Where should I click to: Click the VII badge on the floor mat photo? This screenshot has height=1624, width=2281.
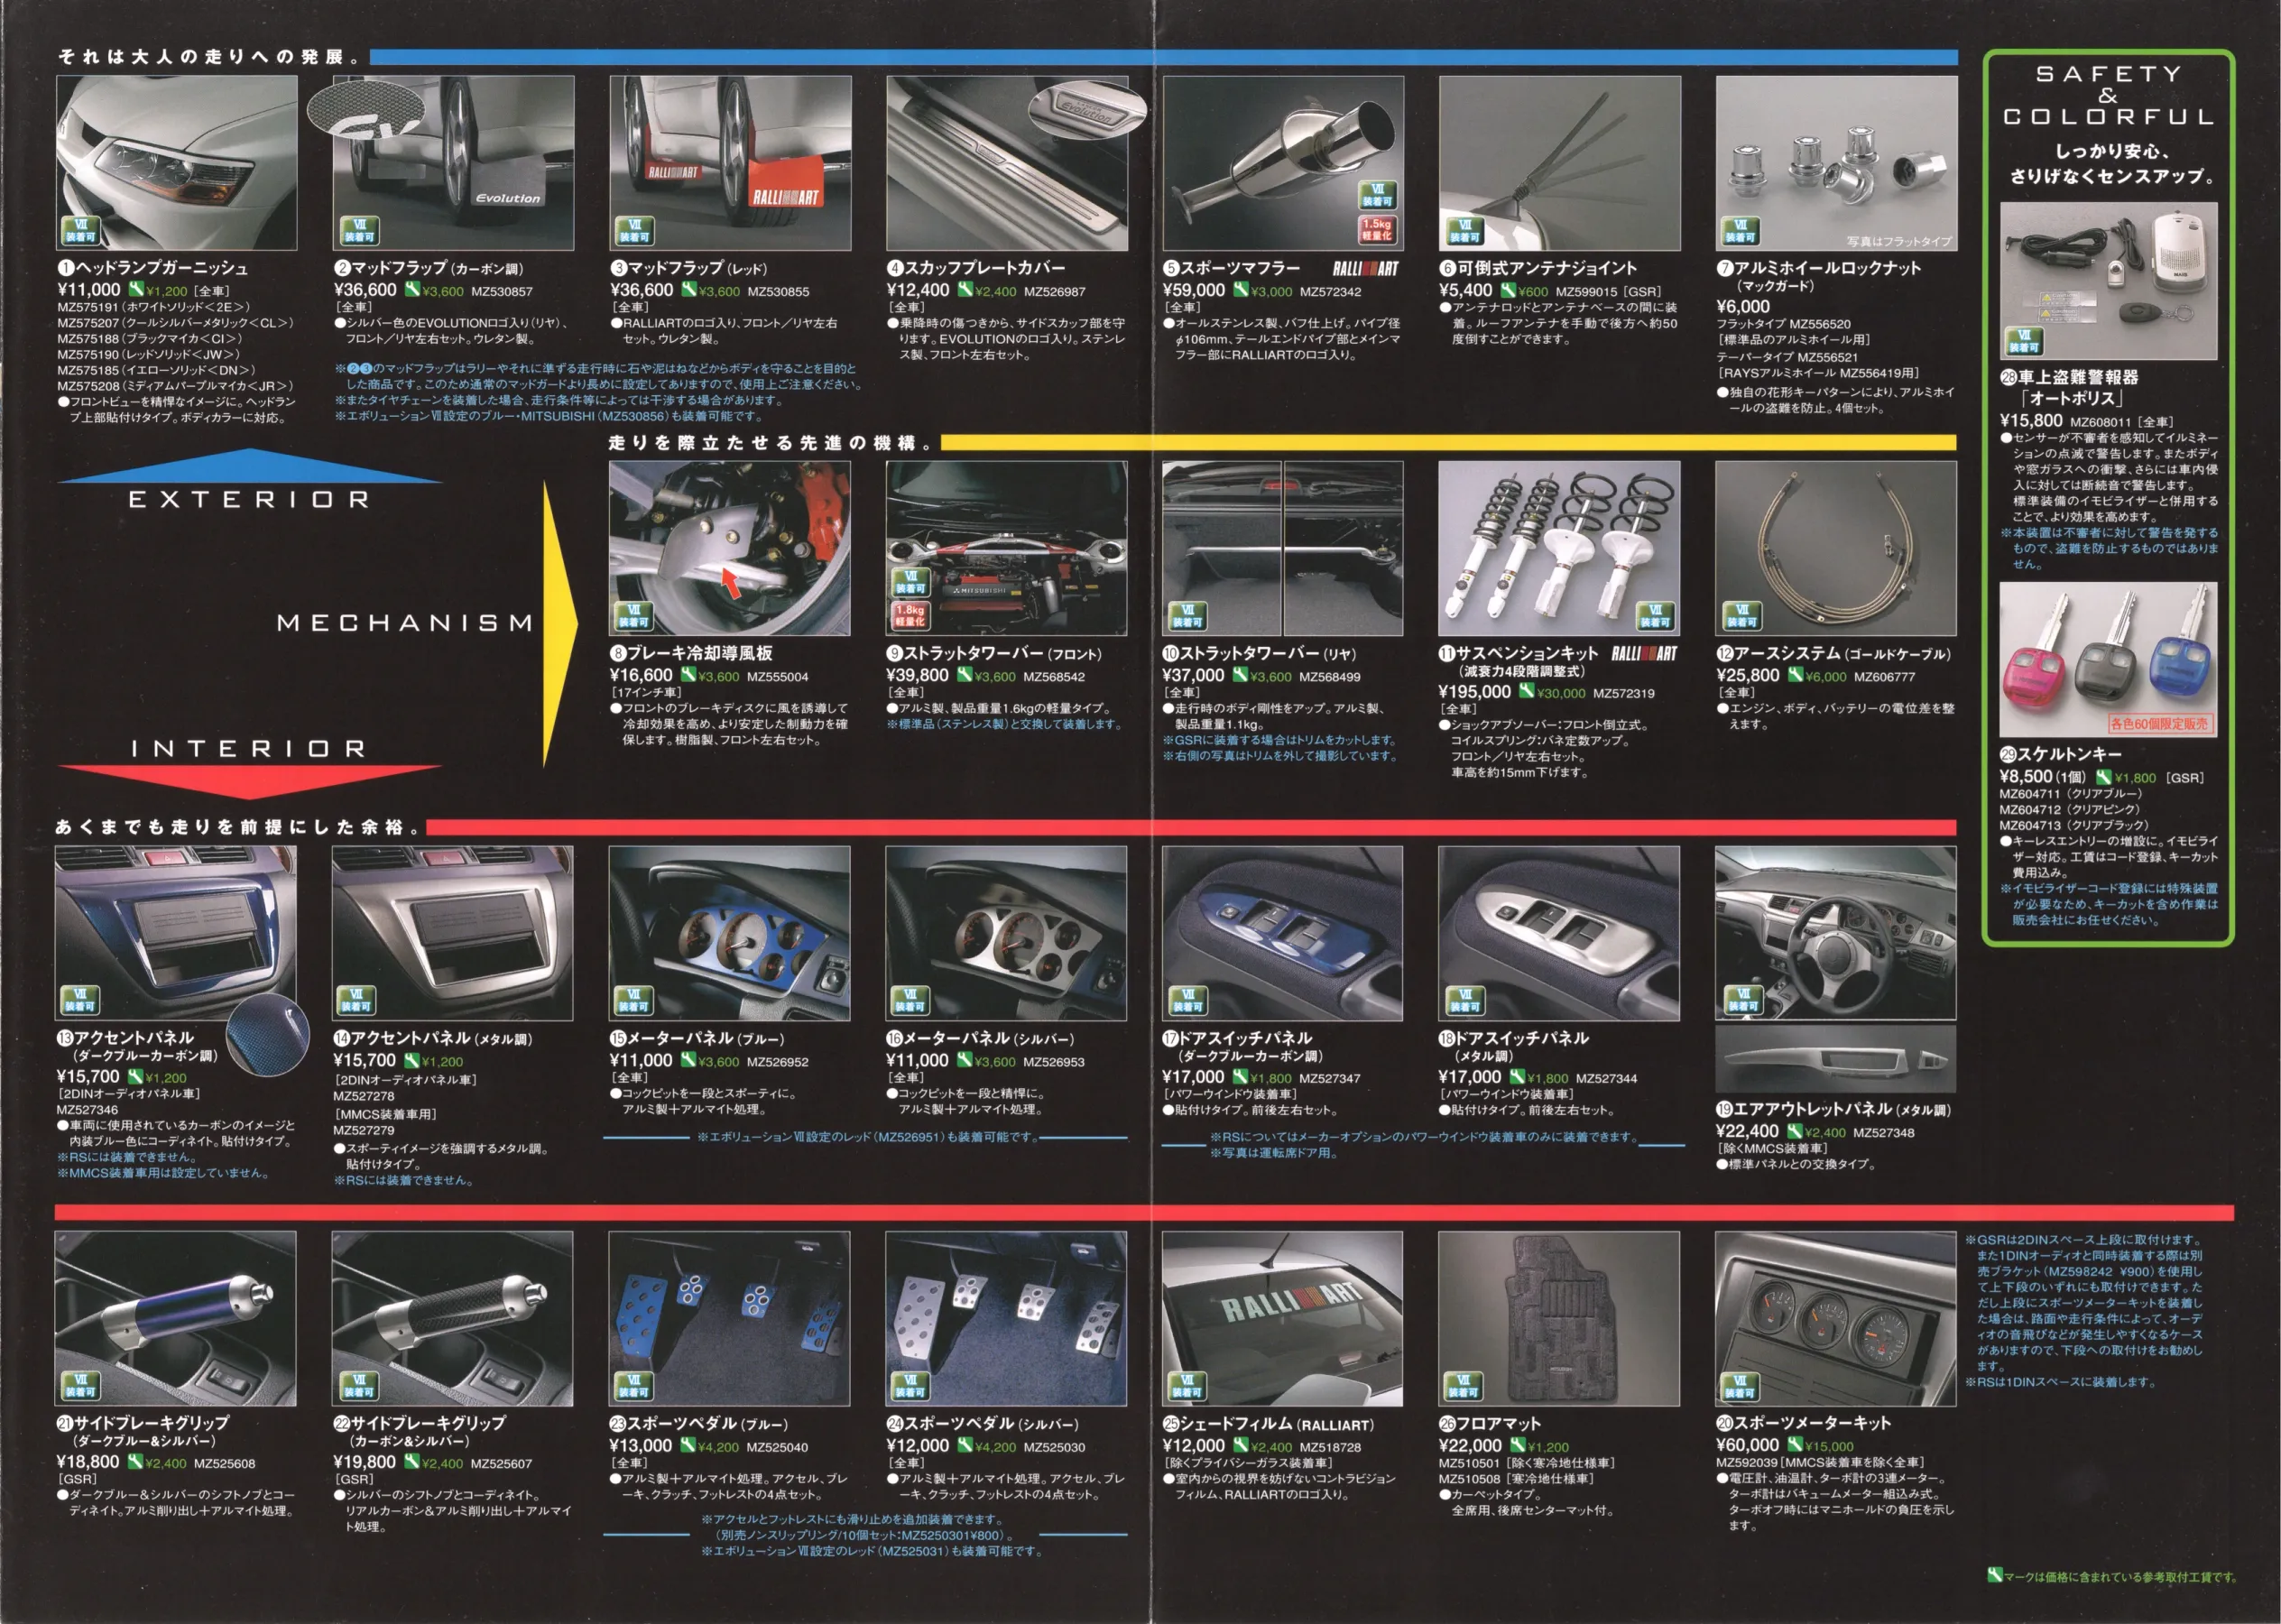1463,1386
